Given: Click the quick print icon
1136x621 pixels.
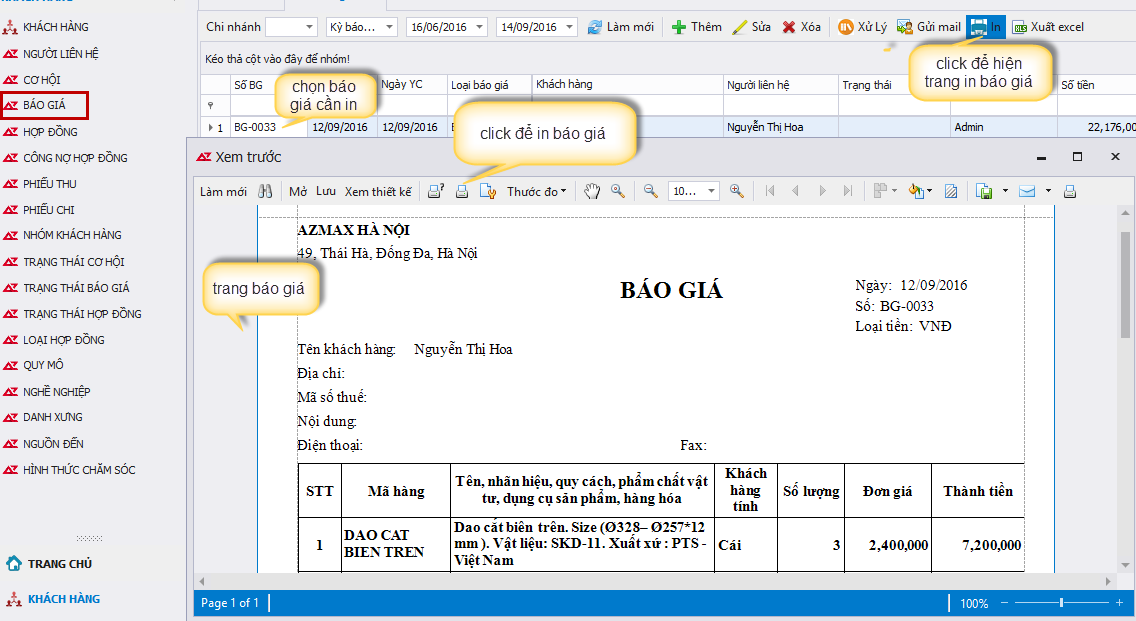Looking at the screenshot, I should 462,191.
